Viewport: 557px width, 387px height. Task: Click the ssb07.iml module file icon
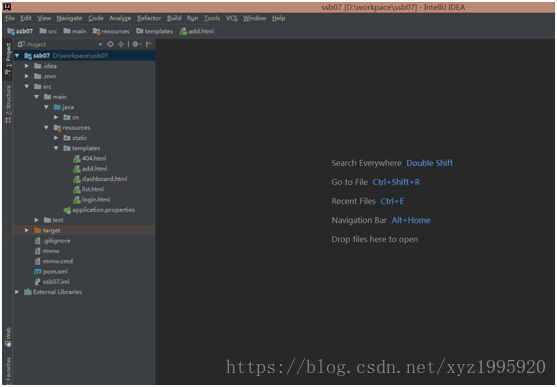point(38,282)
